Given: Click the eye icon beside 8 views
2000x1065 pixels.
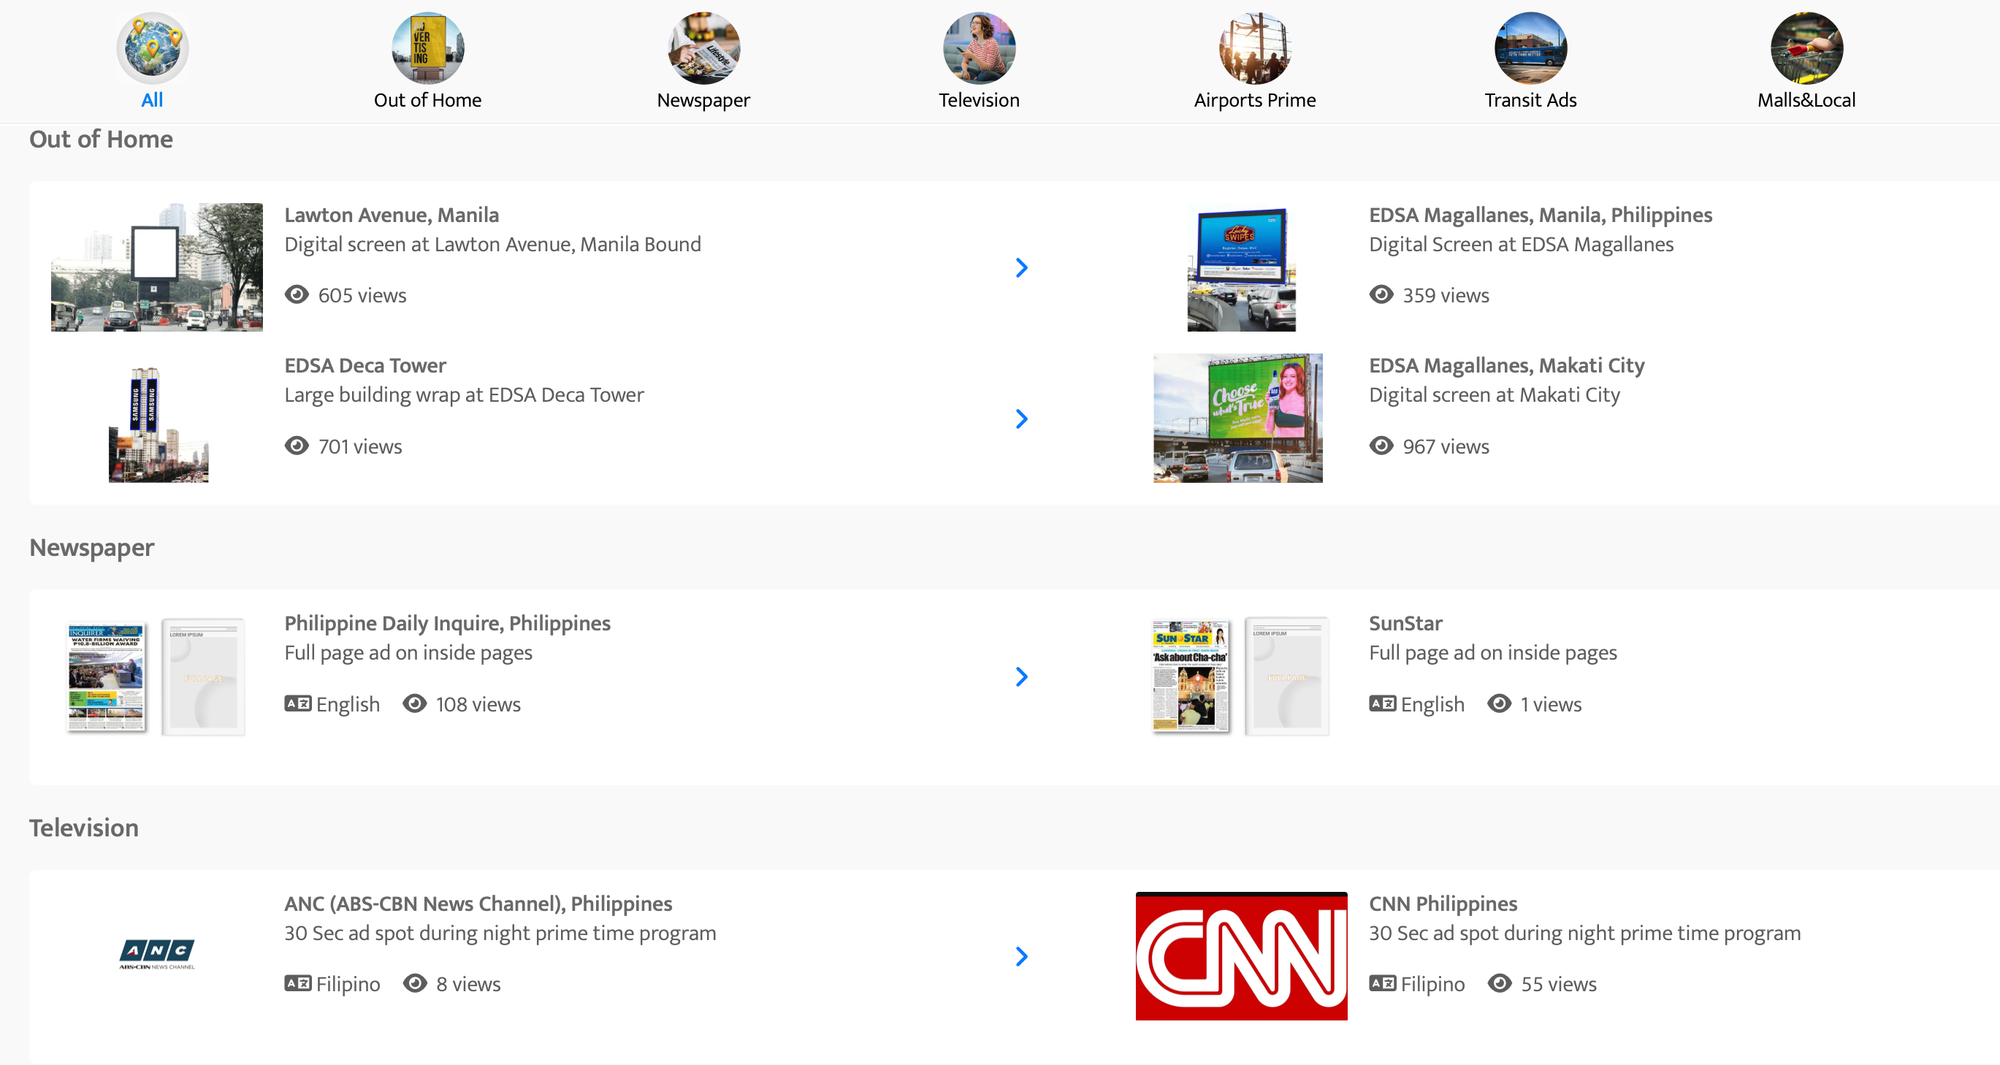Looking at the screenshot, I should (414, 984).
